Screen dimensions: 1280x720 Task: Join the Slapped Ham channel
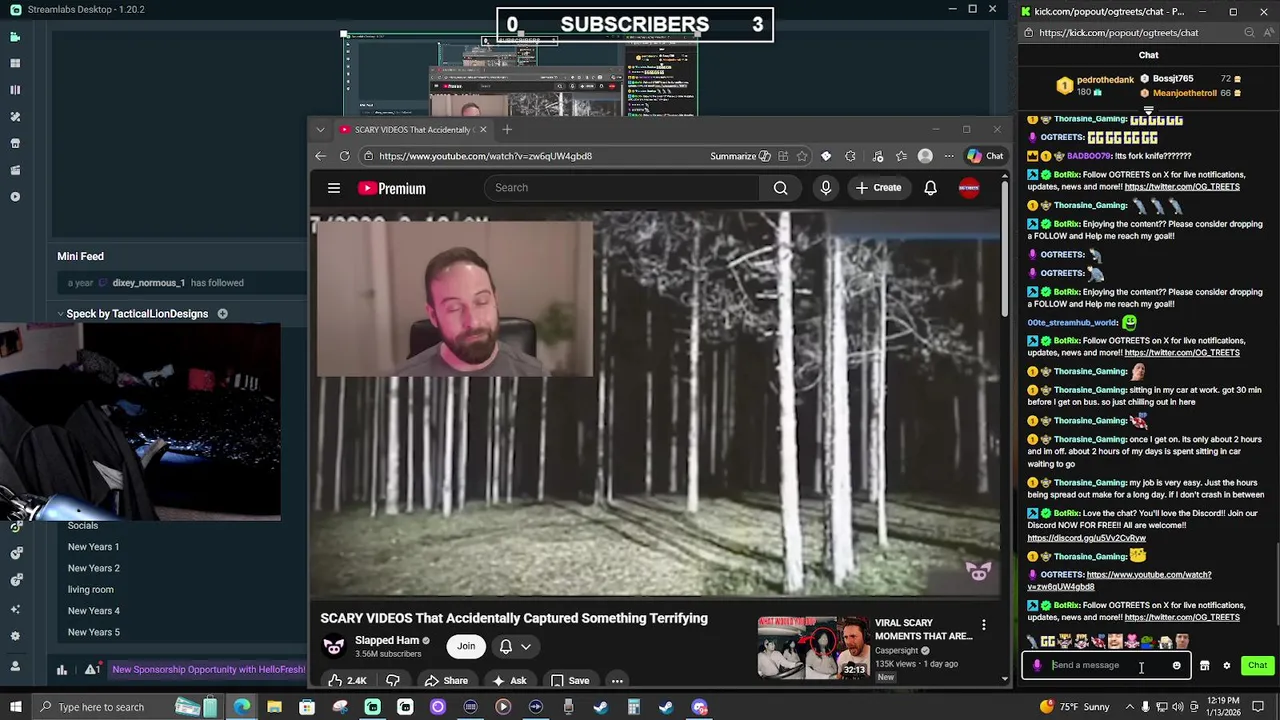click(466, 646)
